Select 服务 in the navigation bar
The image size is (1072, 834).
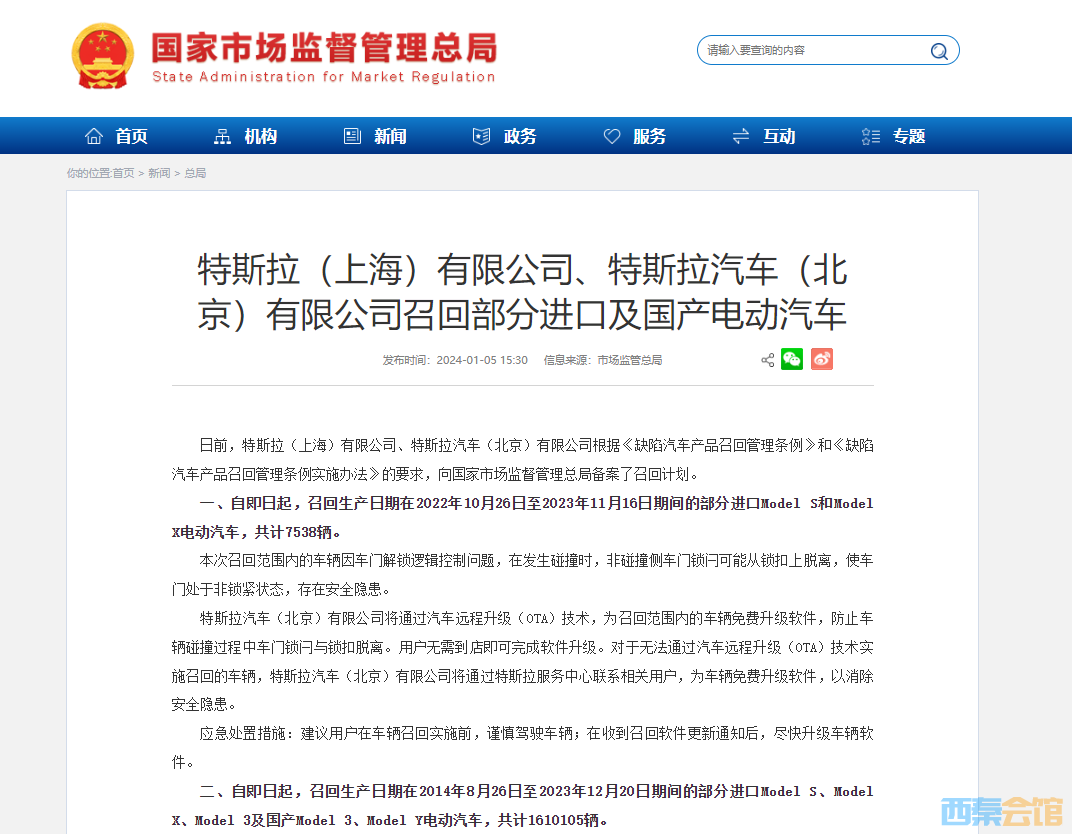tap(649, 136)
